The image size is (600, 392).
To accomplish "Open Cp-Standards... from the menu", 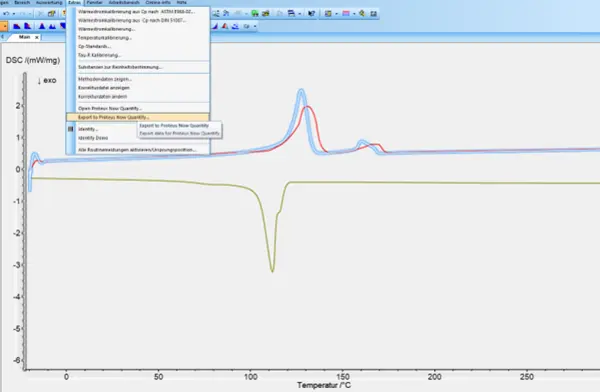I will (x=138, y=46).
